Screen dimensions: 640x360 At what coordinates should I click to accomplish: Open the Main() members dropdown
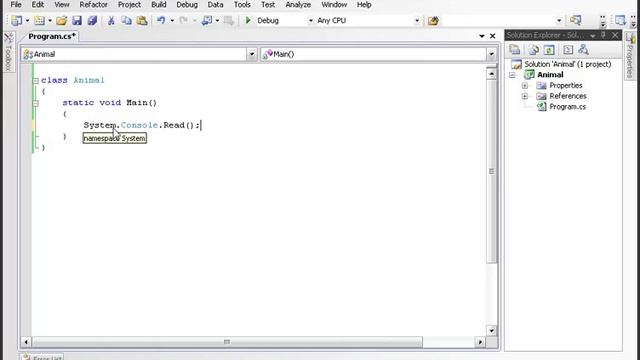[491, 54]
